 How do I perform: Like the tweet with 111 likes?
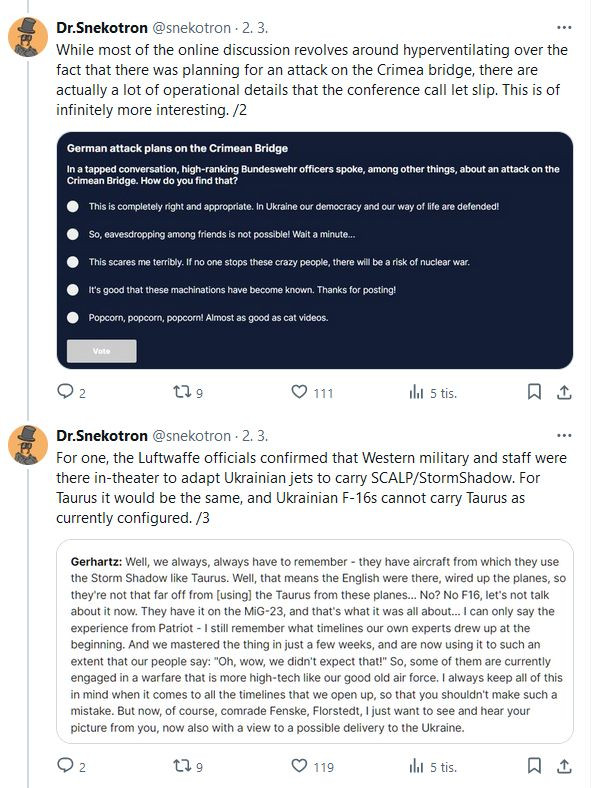(x=299, y=391)
